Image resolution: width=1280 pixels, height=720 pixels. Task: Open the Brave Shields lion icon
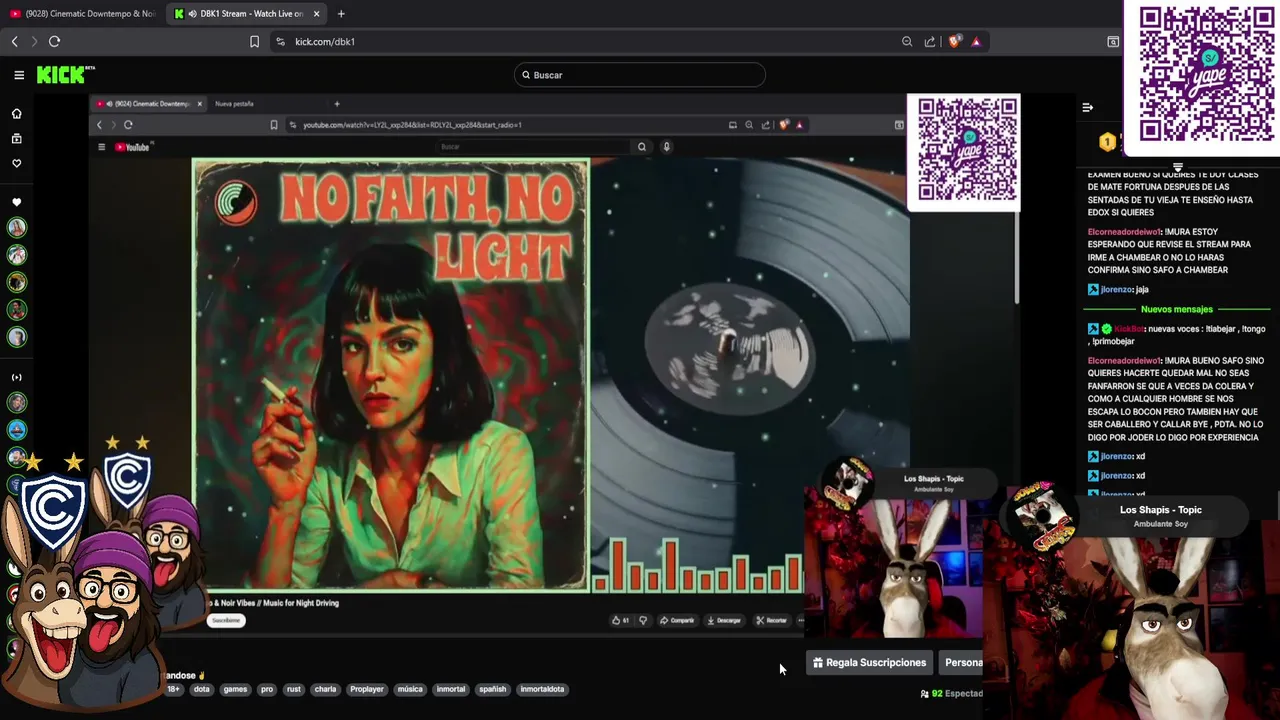954,41
